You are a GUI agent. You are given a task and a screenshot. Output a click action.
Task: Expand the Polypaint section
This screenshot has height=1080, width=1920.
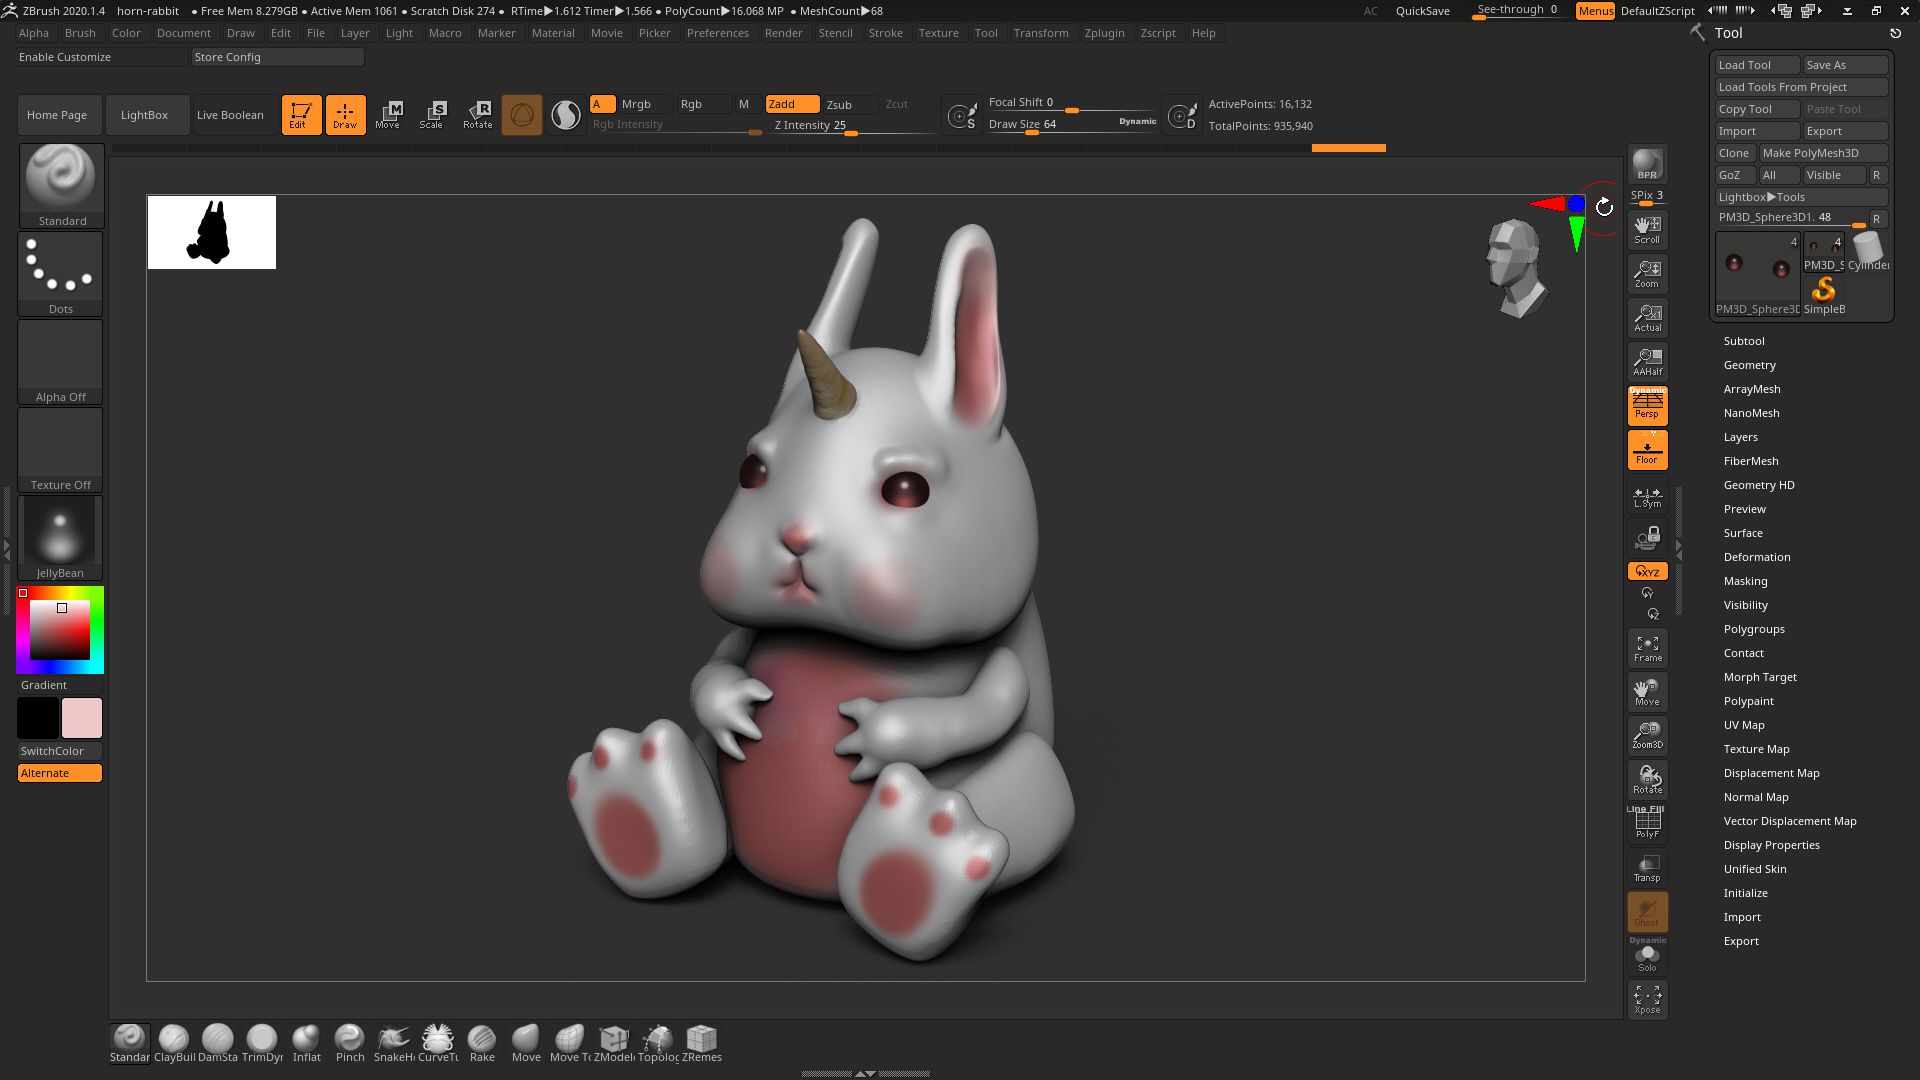1748,701
